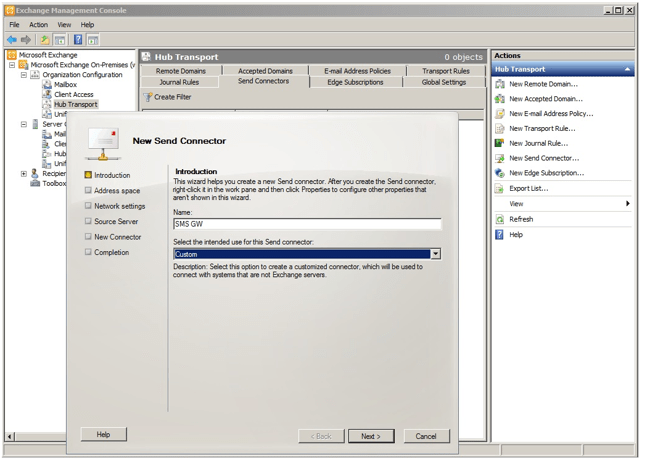Image resolution: width=650 pixels, height=463 pixels.
Task: Select Client Access tree item
Action: [74, 95]
